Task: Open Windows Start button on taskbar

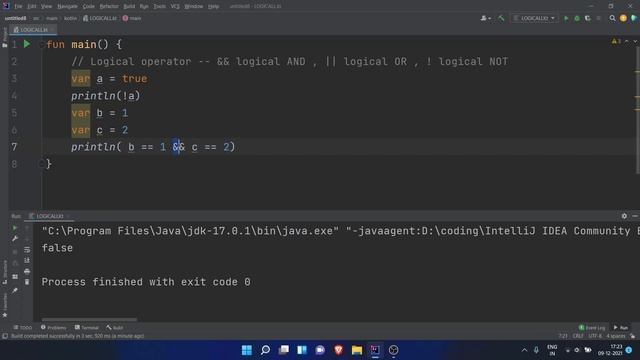Action: (247, 350)
